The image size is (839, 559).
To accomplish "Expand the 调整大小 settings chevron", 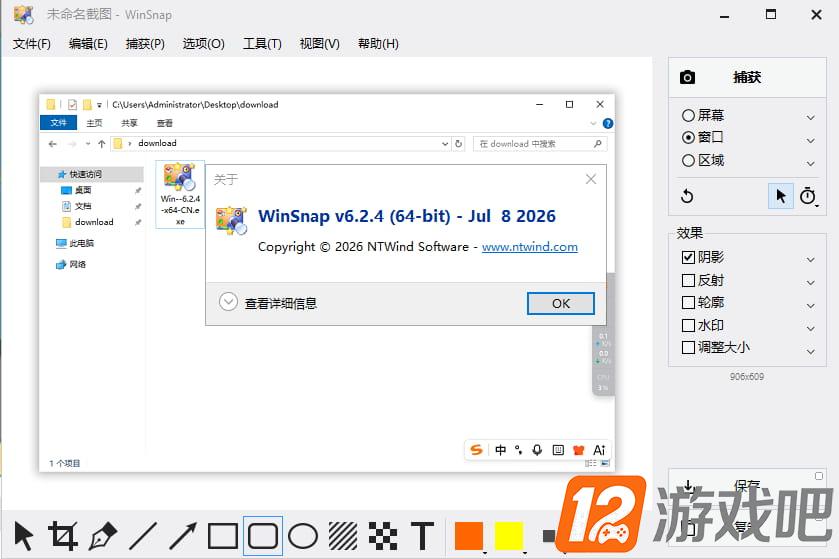I will point(811,351).
